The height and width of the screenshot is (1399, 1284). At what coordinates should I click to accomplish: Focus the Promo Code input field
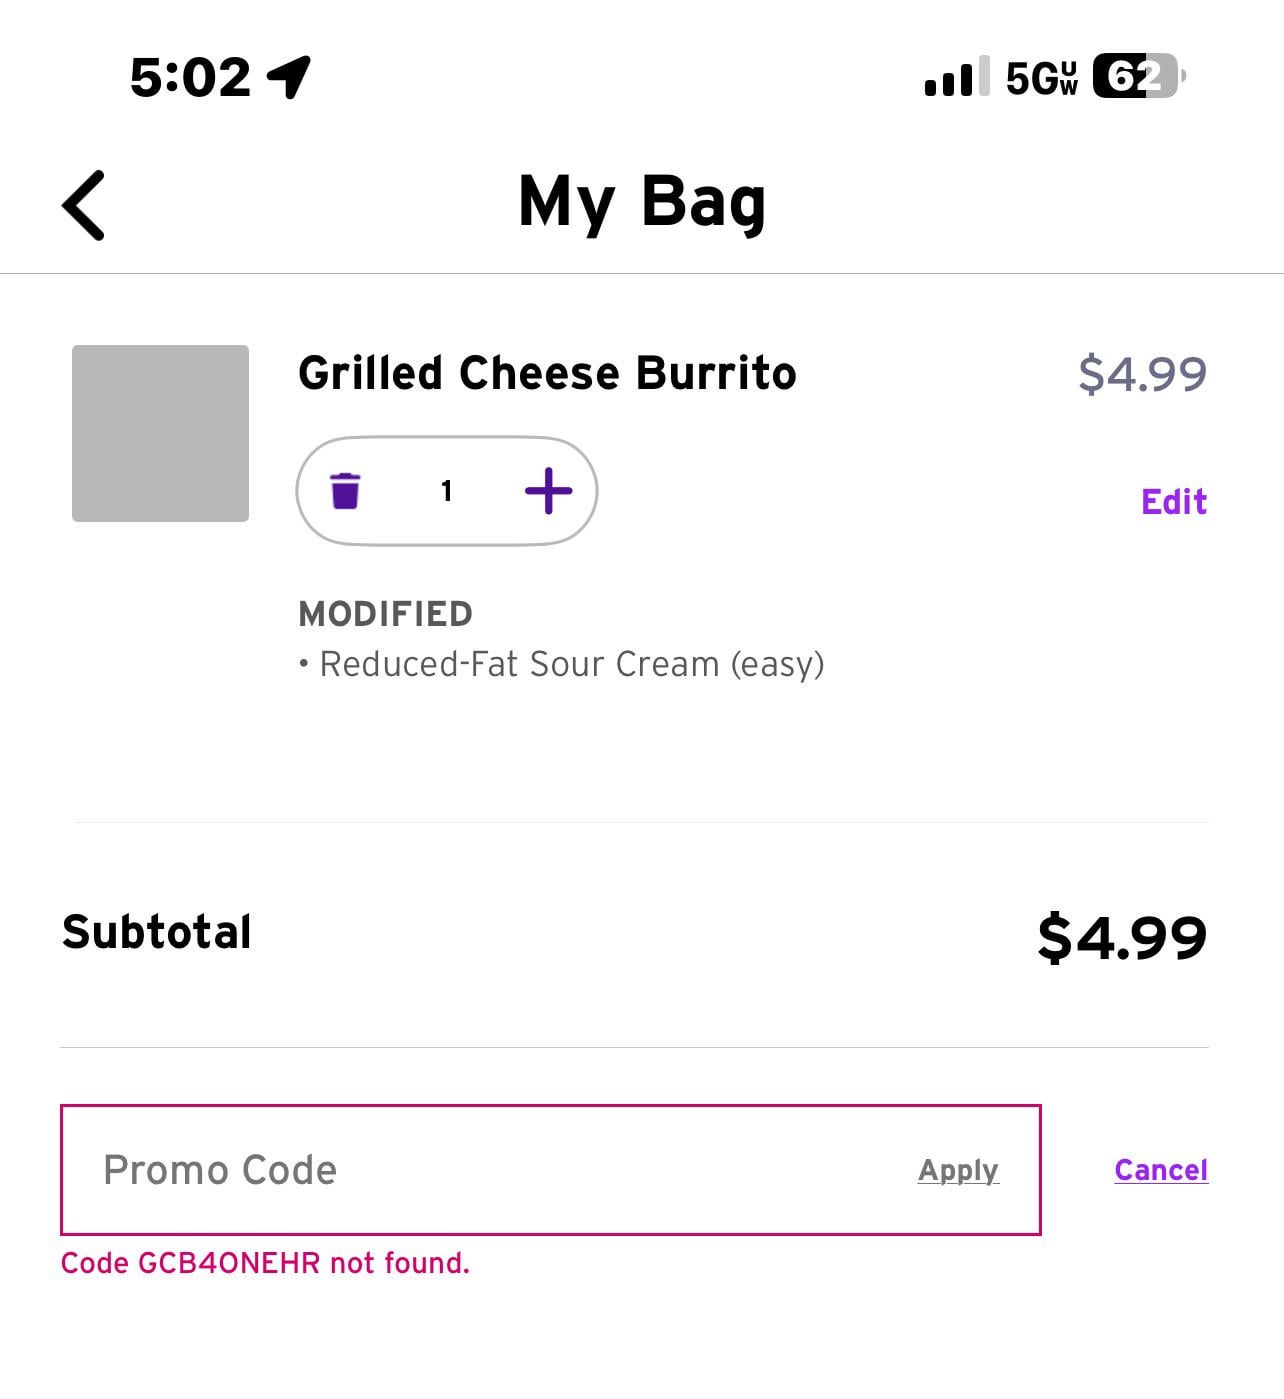point(480,1170)
